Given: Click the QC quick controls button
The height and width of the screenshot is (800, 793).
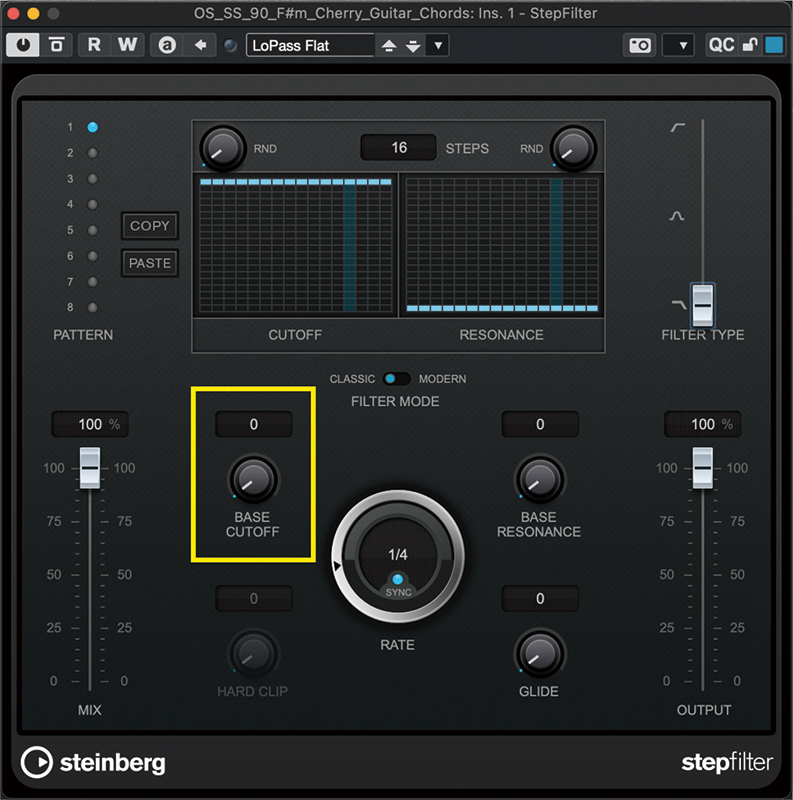Looking at the screenshot, I should pos(721,45).
